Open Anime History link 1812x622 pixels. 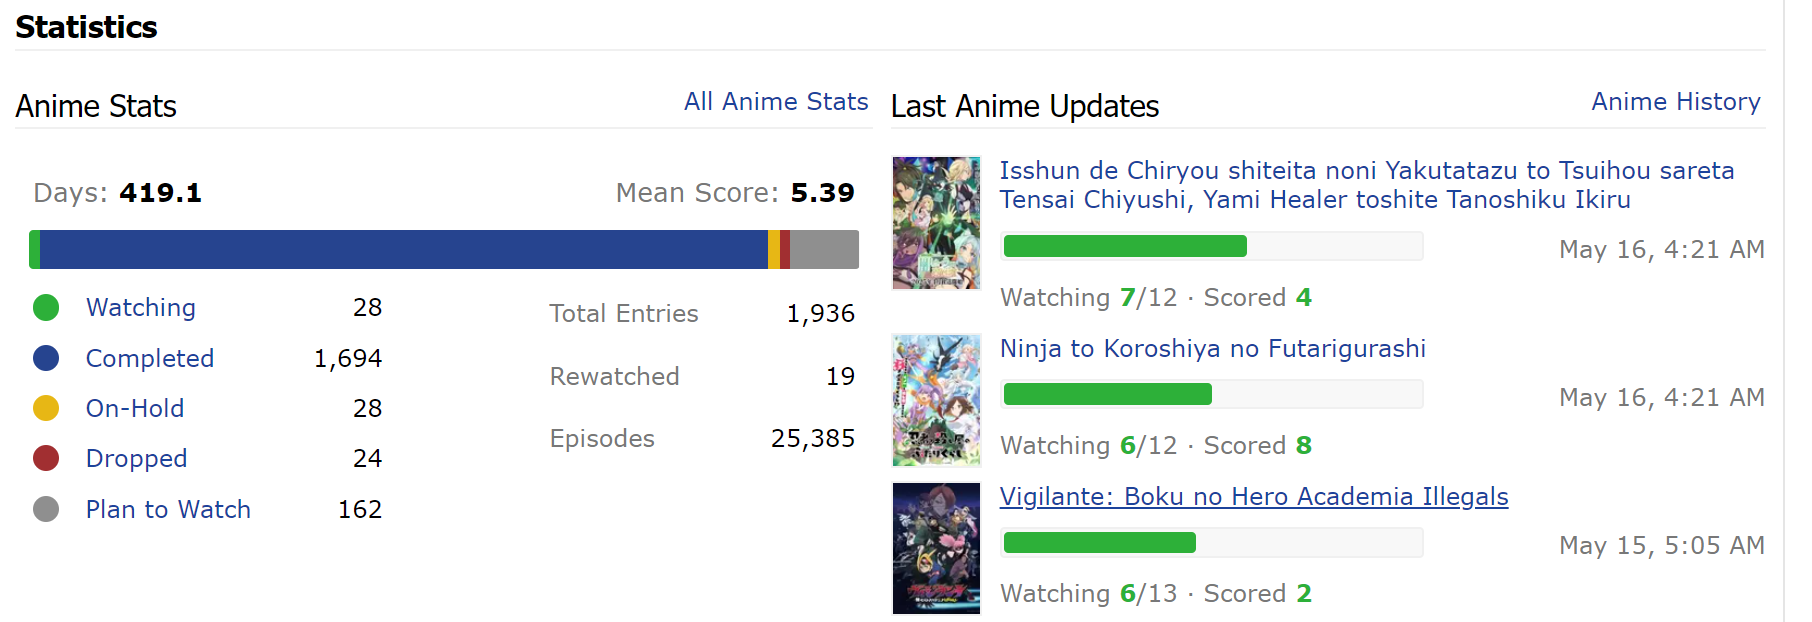[x=1676, y=102]
